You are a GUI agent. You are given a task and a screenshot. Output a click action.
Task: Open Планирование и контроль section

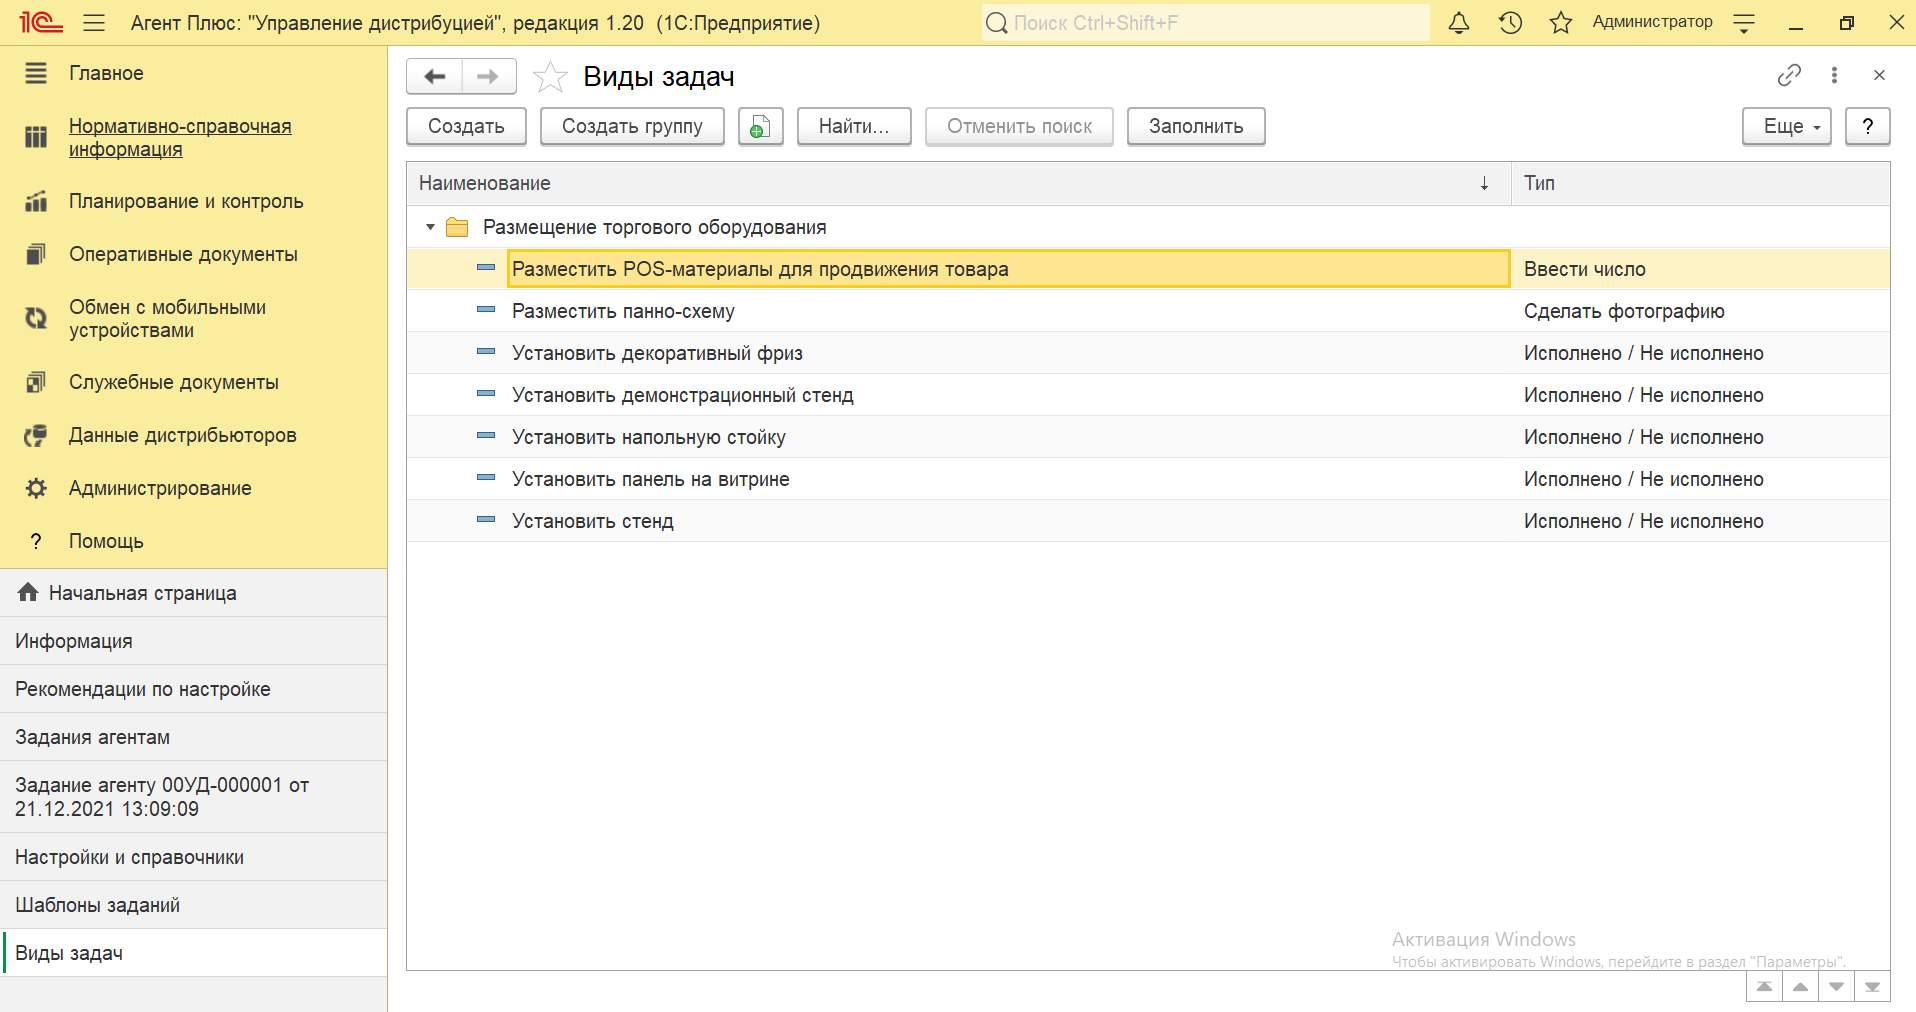(x=186, y=201)
